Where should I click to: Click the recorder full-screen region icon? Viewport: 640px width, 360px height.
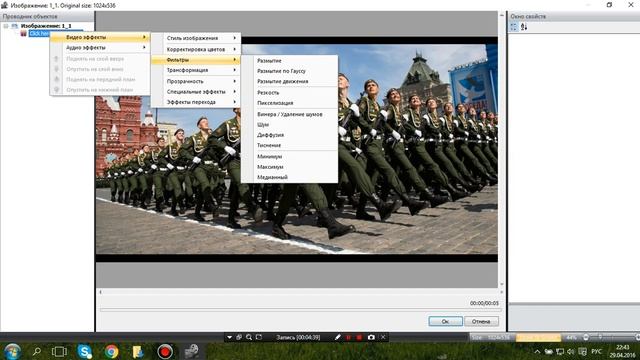coord(259,337)
